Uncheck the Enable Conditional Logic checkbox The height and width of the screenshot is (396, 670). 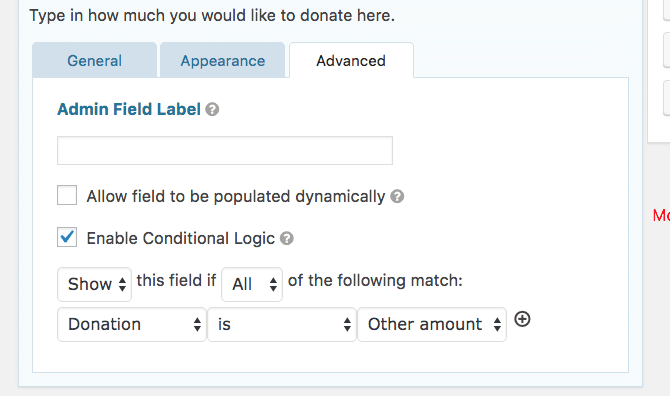(67, 237)
